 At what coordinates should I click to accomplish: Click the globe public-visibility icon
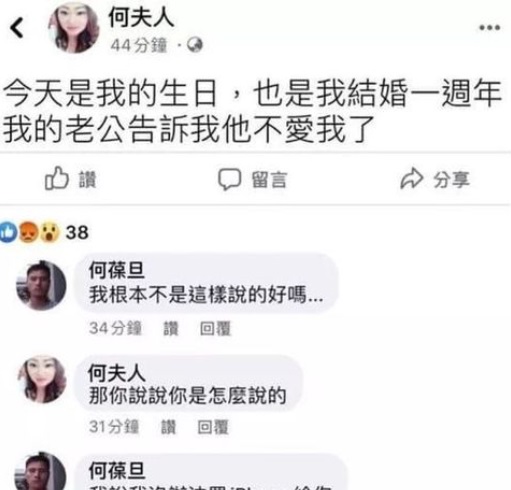click(x=195, y=45)
